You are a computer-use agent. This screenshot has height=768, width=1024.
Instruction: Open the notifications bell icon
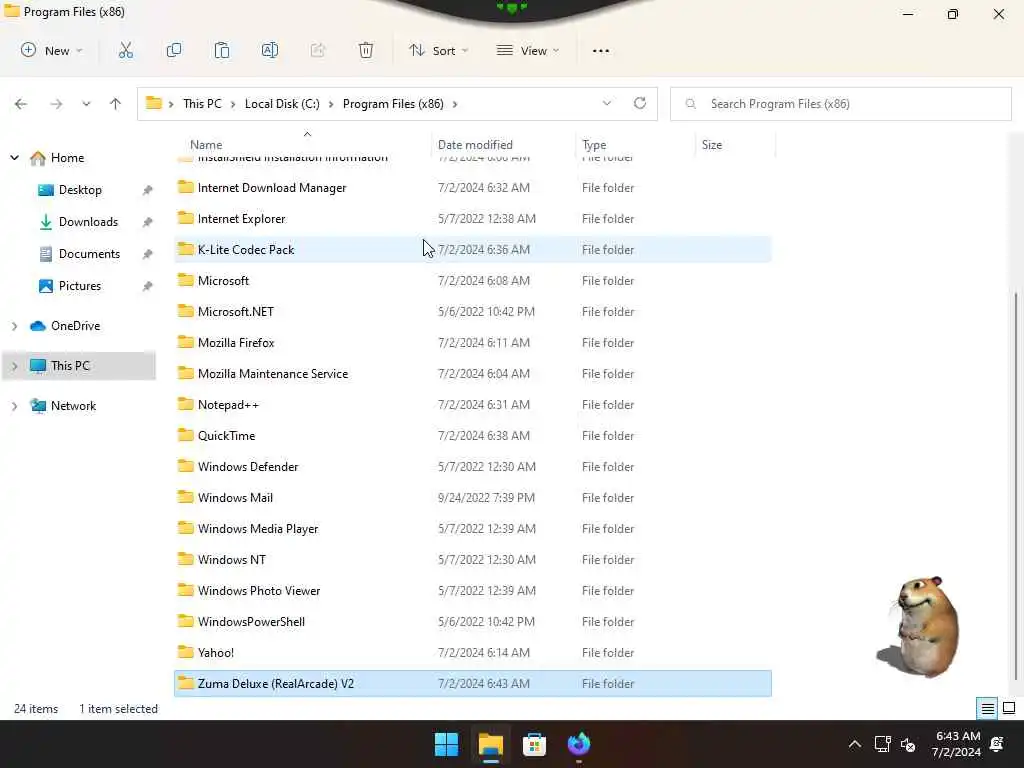(x=997, y=744)
